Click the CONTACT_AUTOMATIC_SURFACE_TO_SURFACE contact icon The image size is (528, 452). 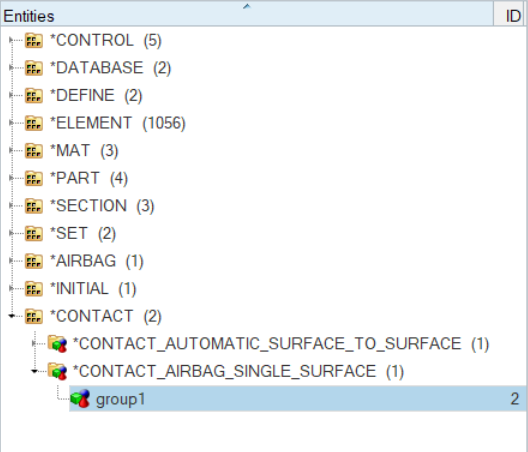[57, 344]
